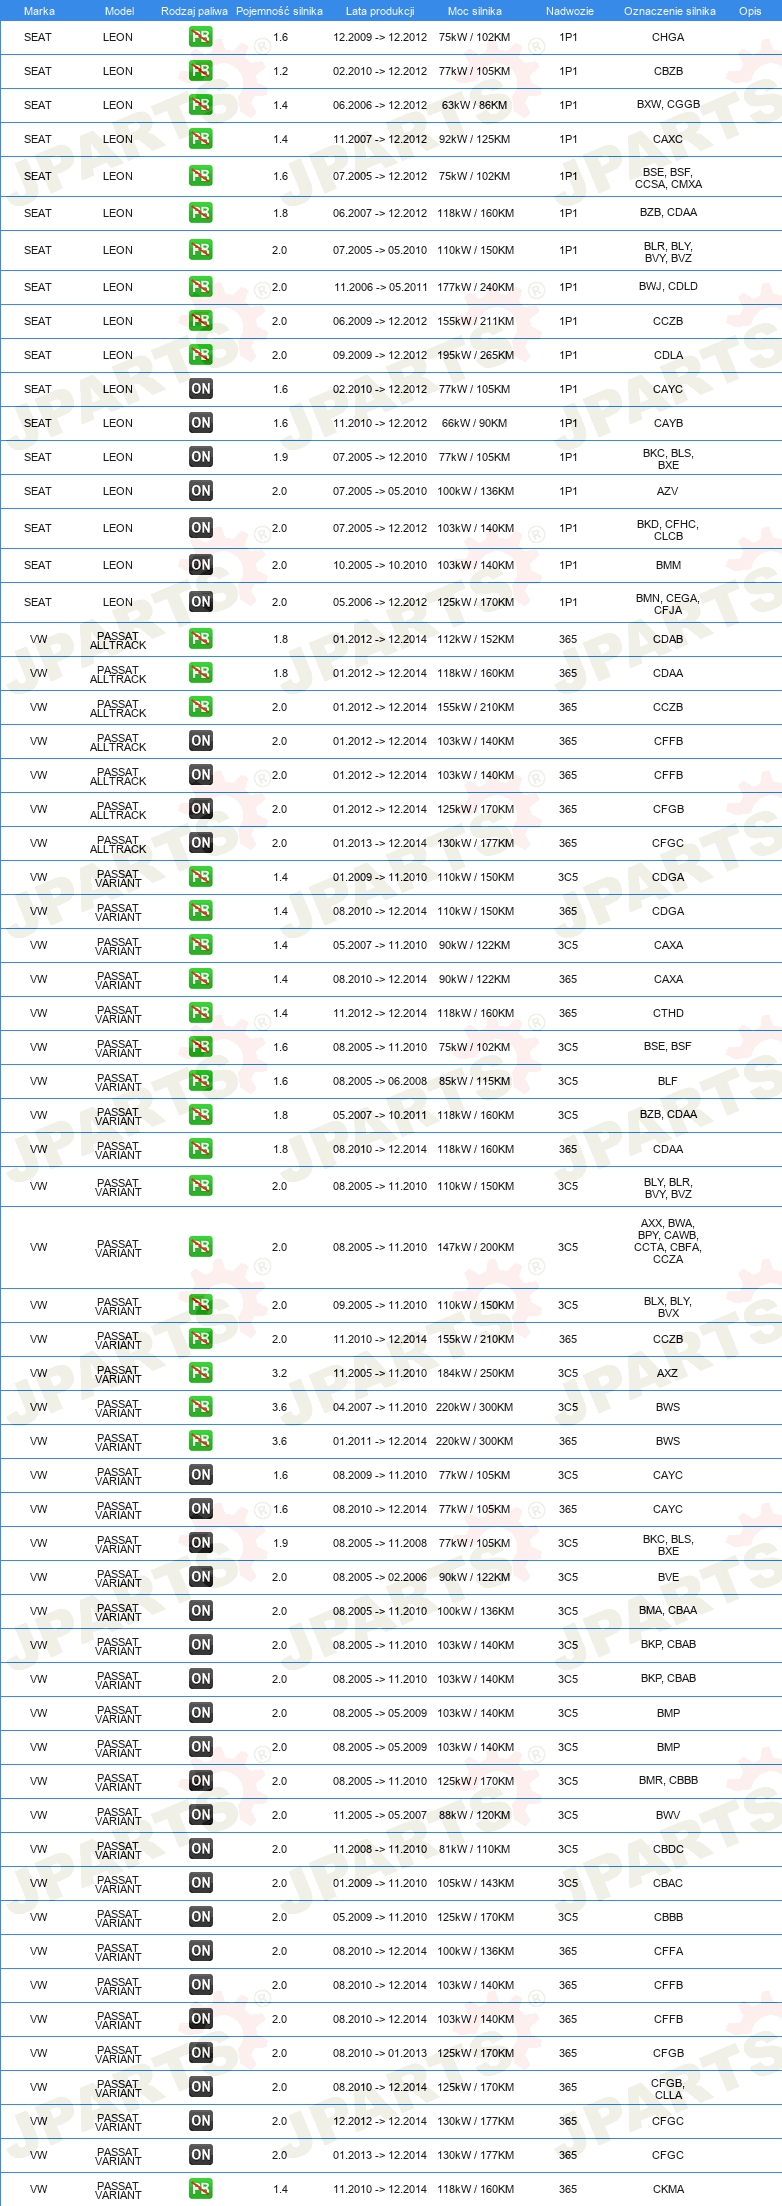The width and height of the screenshot is (782, 2206).
Task: Click PB icon in the CKMA row
Action: (x=201, y=2189)
